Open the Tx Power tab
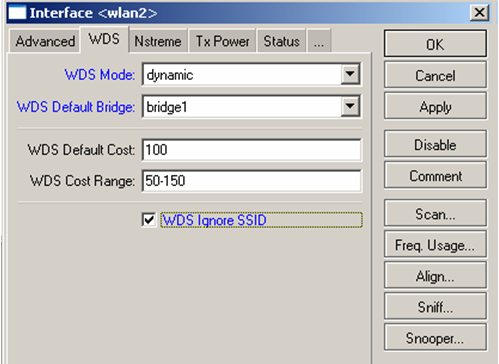499x364 pixels. (222, 41)
